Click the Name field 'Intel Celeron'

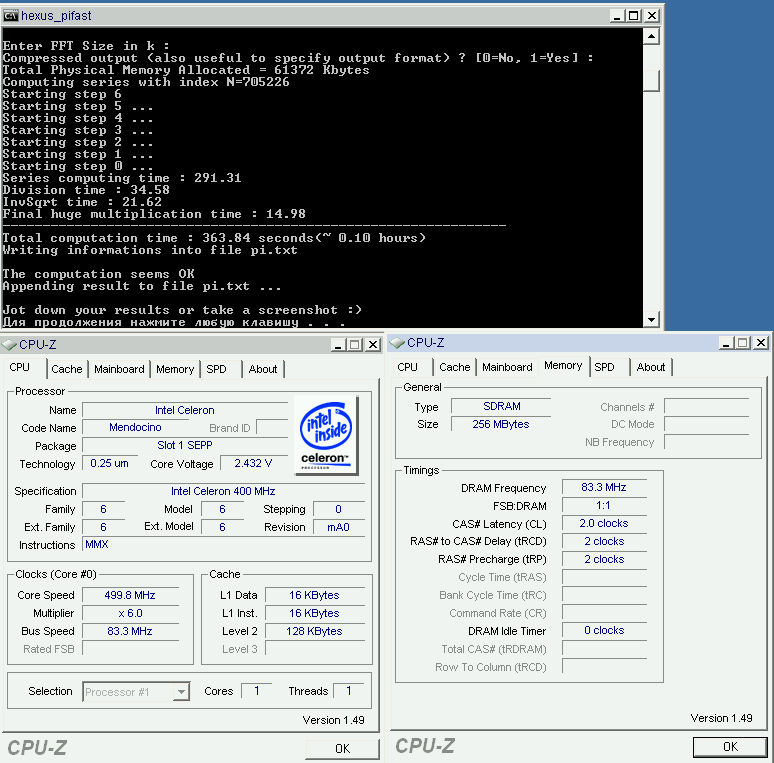tap(185, 410)
